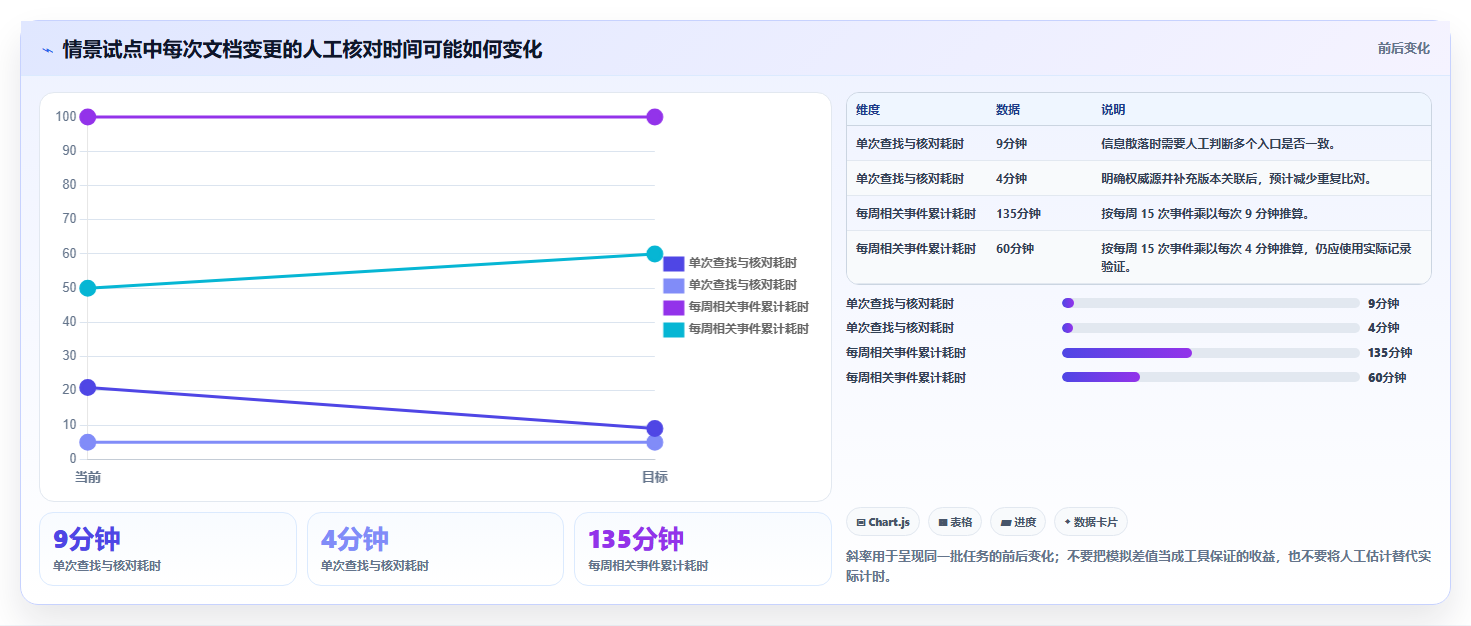Click the 0 y-axis label
The height and width of the screenshot is (626, 1471).
click(73, 459)
